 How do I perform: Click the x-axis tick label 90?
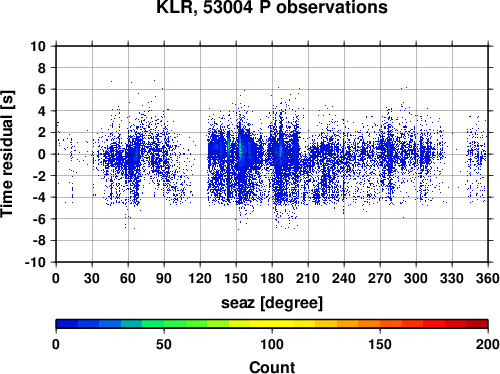[x=164, y=278]
